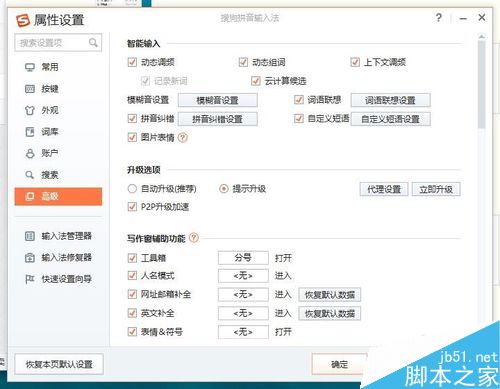This screenshot has height=389, width=500.
Task: Open the 拼音纠错设置 button
Action: click(x=218, y=119)
